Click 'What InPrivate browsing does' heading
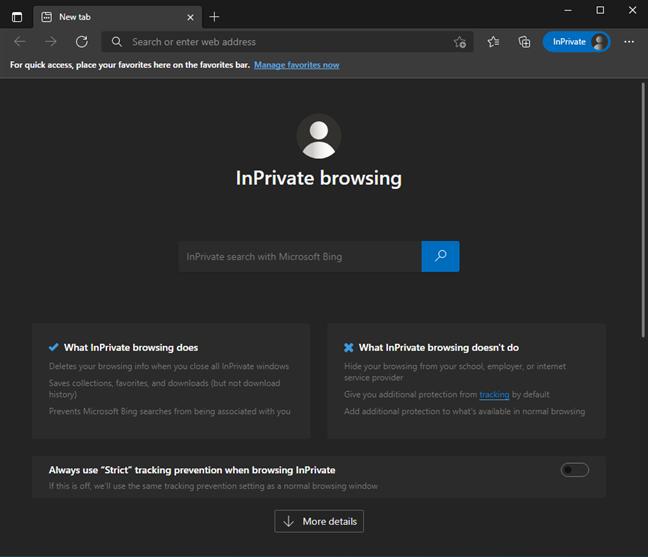 coord(131,348)
